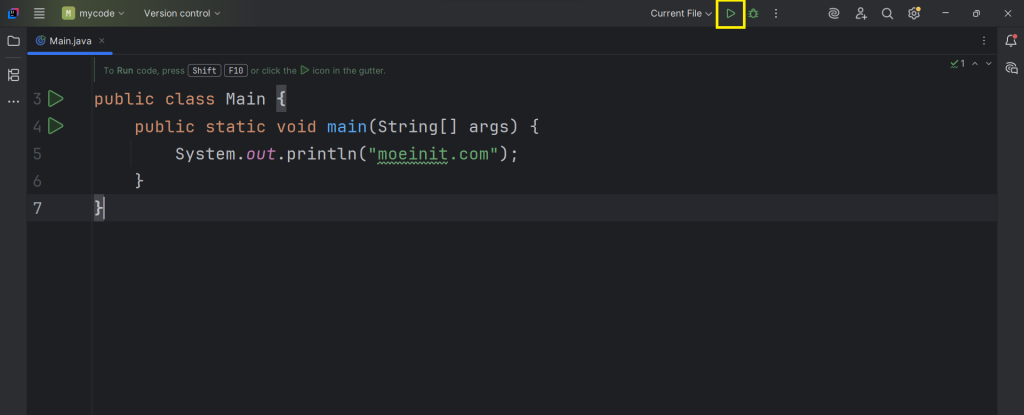This screenshot has height=415, width=1024.
Task: Run class Main from gutter line 3
Action: [56, 99]
